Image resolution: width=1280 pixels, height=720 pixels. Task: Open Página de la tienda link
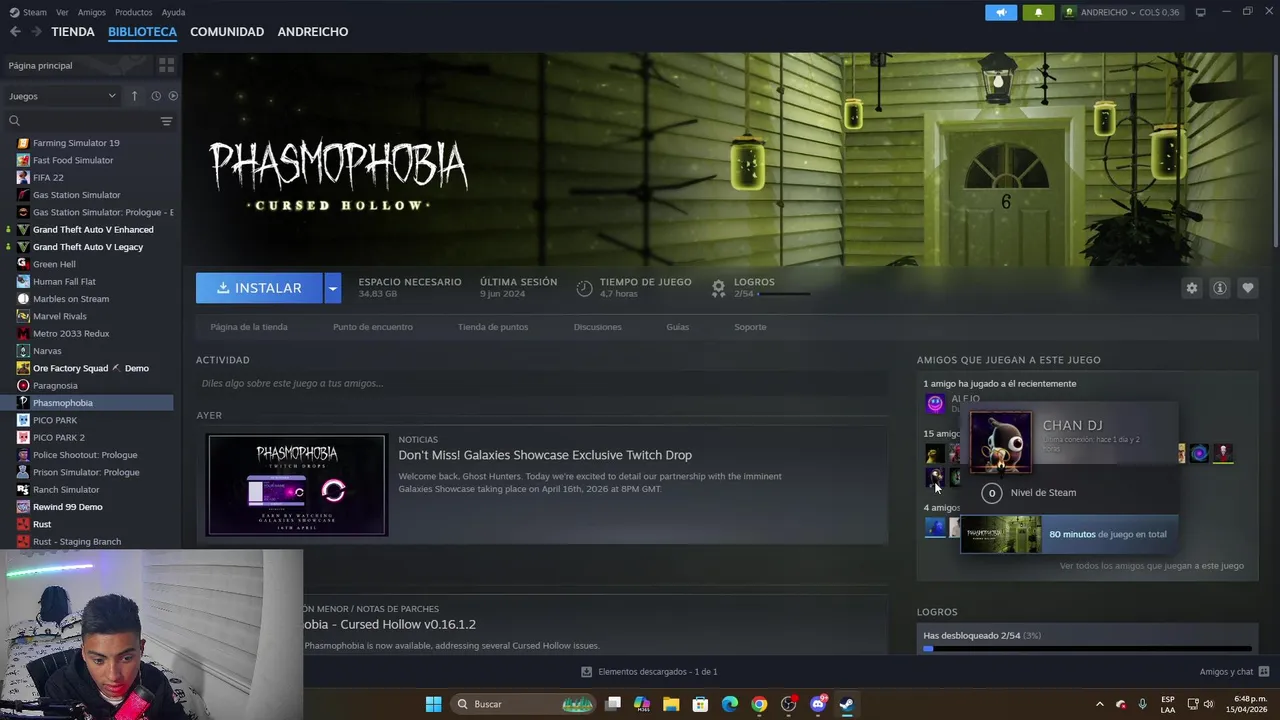[249, 327]
